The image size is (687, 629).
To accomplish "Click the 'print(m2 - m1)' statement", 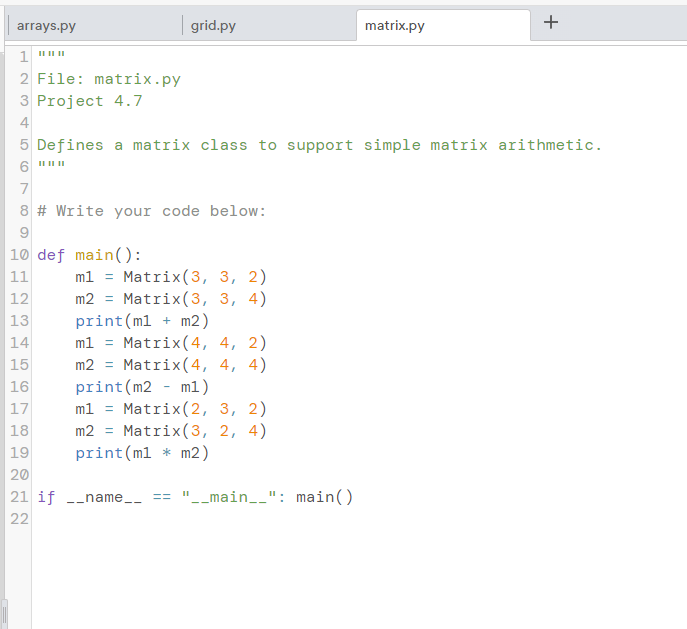I will (142, 387).
